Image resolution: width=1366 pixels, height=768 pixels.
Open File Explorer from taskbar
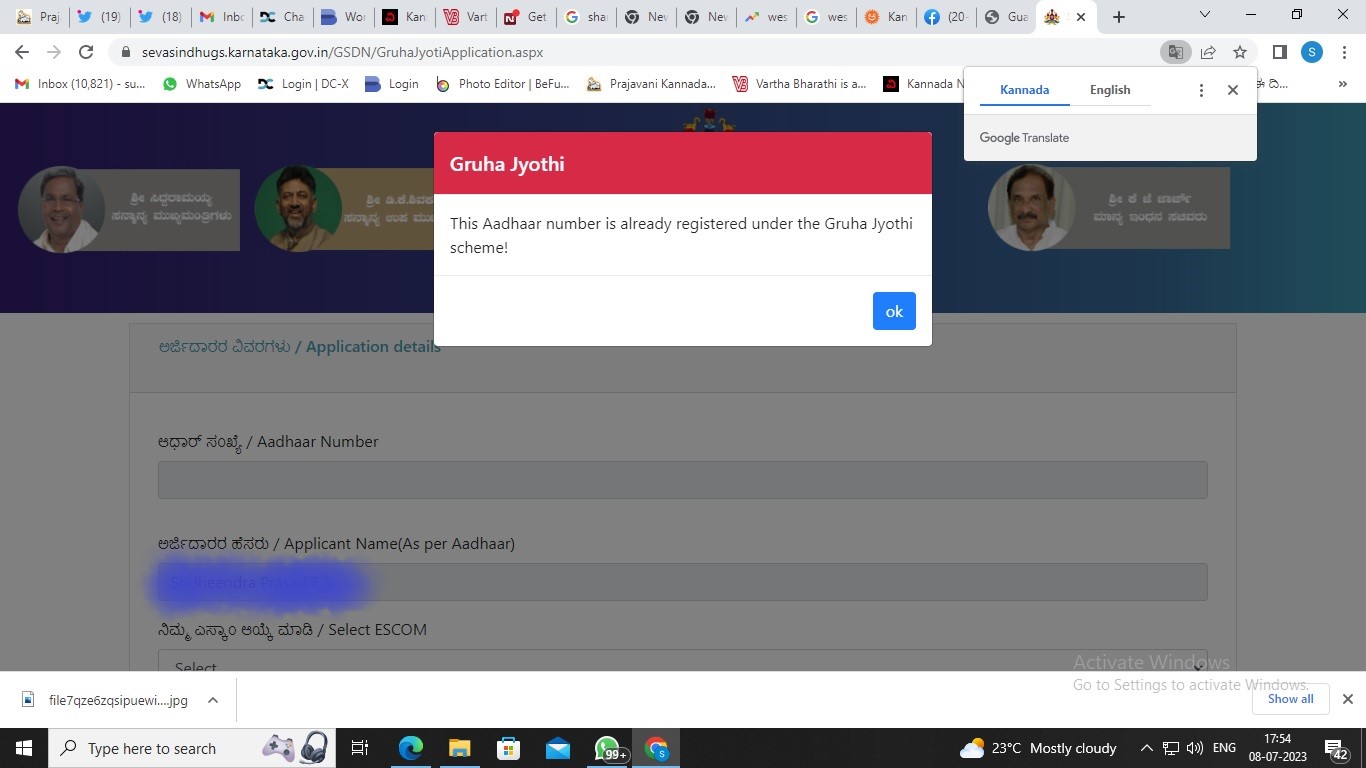460,748
